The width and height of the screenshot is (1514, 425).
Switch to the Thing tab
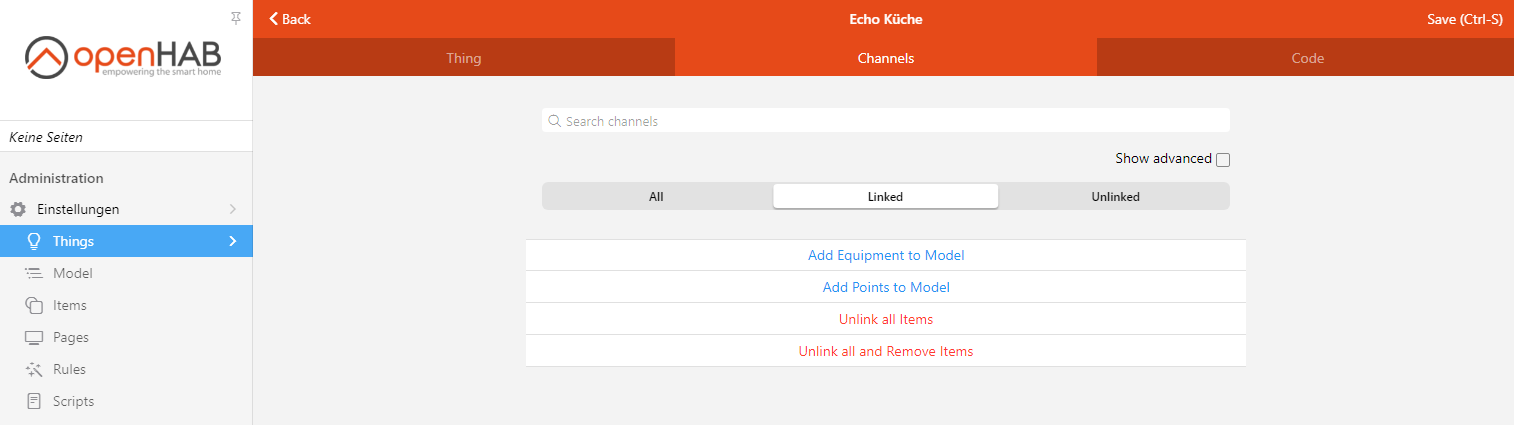(464, 58)
